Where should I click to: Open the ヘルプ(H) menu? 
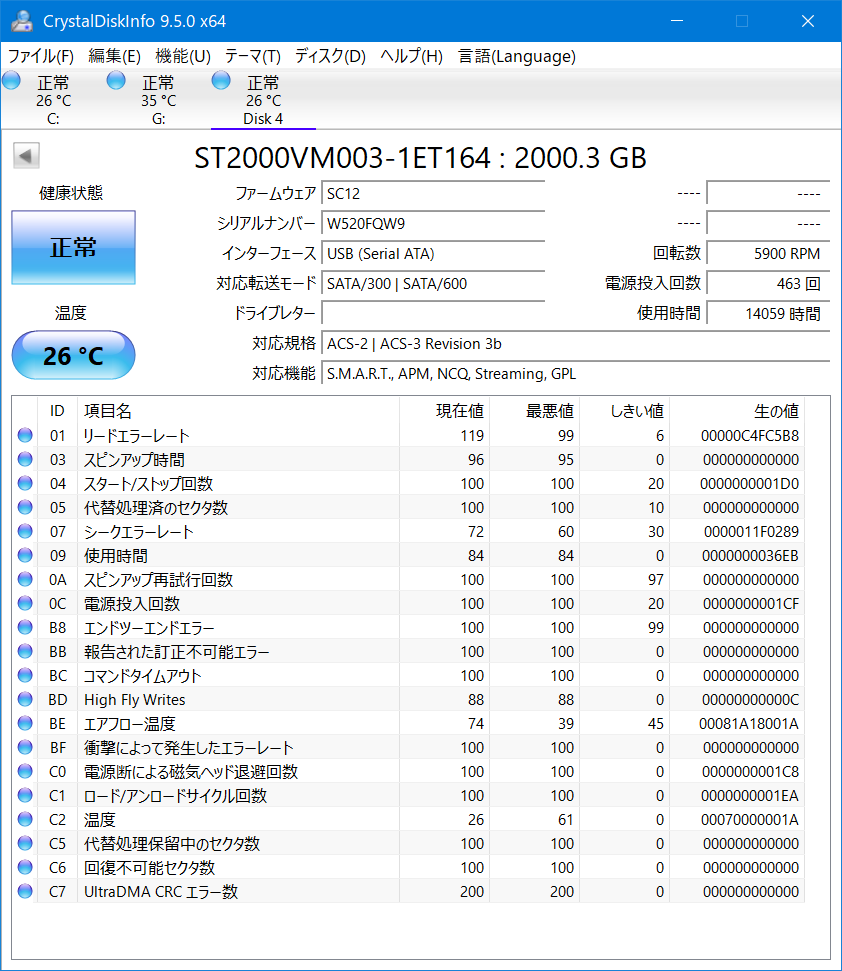(x=412, y=56)
